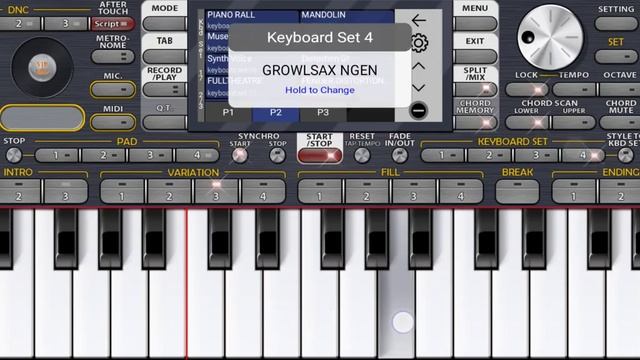Screen dimensions: 640x360
Task: Toggle the MIC. button
Action: click(x=113, y=90)
